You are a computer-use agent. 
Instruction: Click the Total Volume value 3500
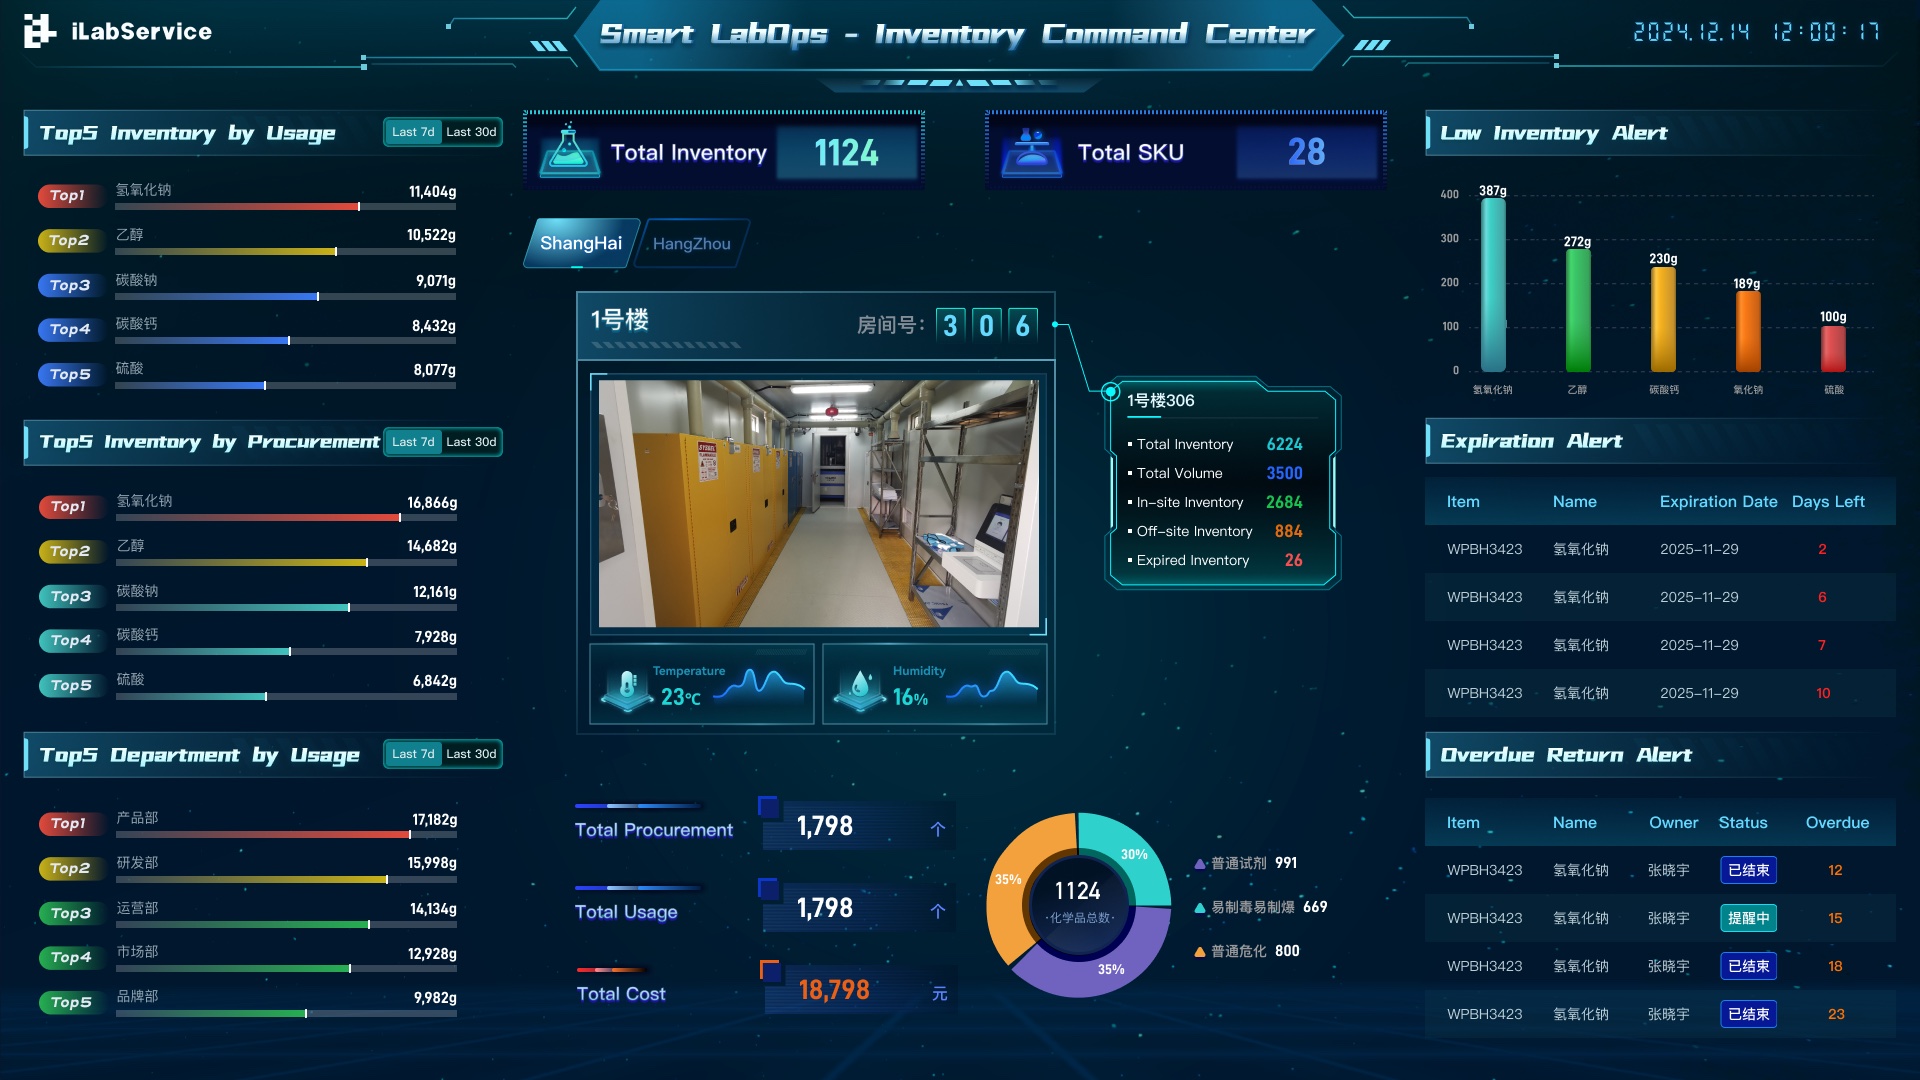1284,473
